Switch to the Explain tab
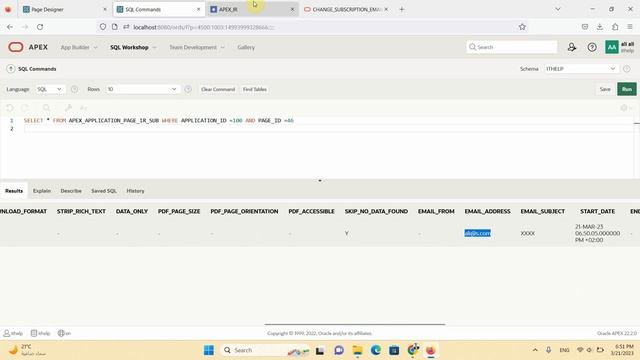Viewport: 640px width, 360px height. click(42, 191)
